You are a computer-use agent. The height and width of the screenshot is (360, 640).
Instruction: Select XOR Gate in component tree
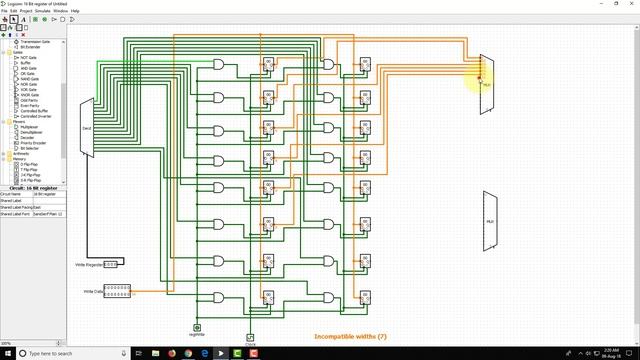[28, 89]
